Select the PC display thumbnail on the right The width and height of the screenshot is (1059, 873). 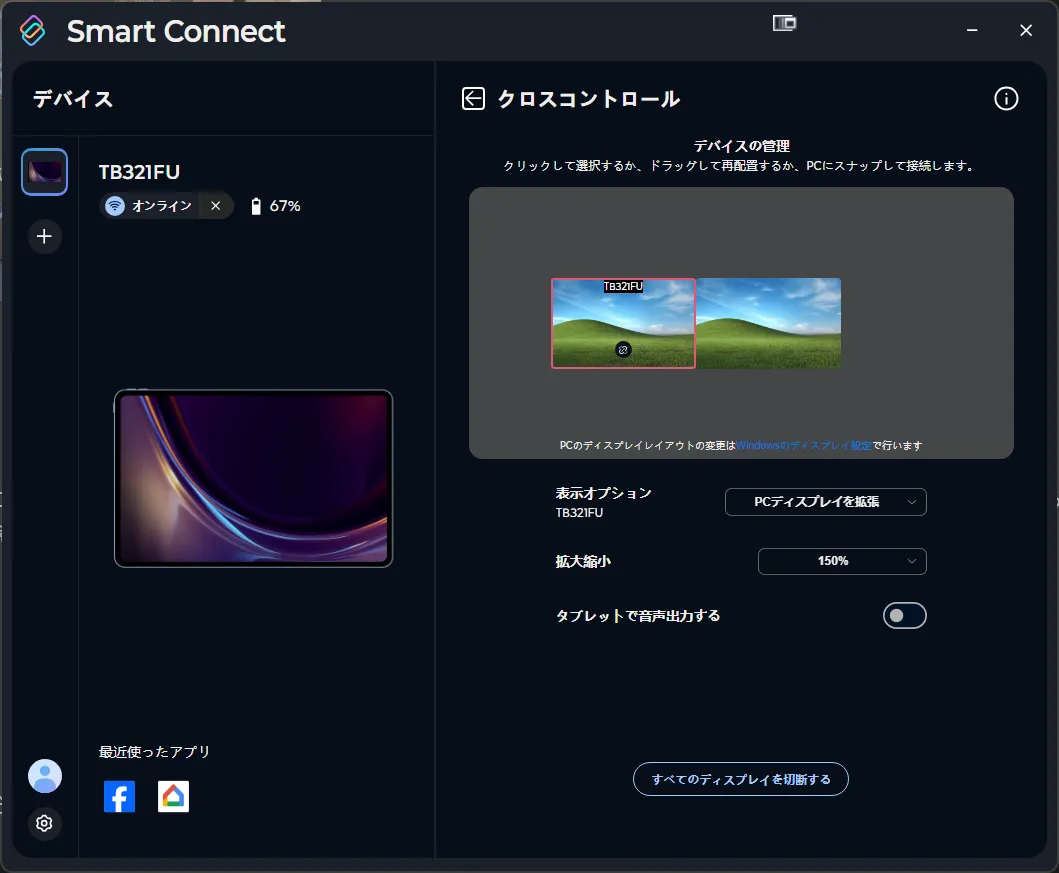click(x=768, y=323)
